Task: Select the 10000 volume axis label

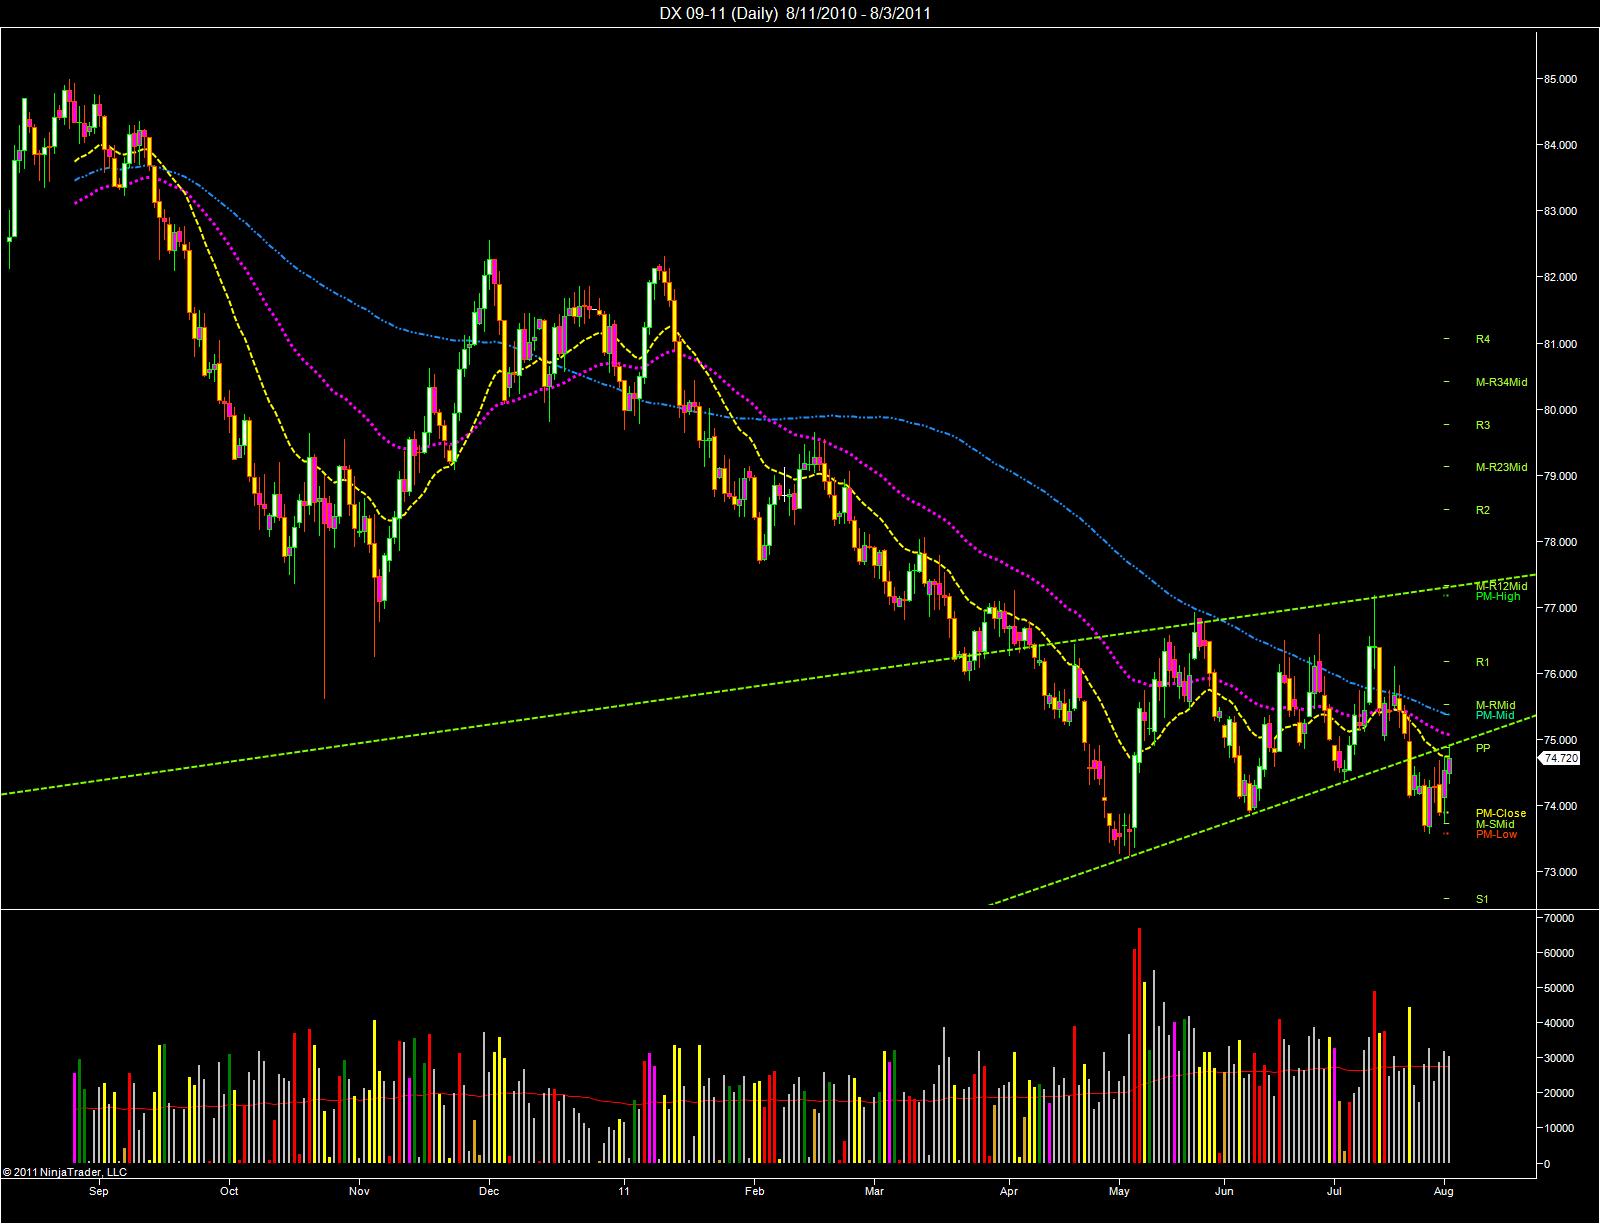Action: (x=1560, y=1128)
